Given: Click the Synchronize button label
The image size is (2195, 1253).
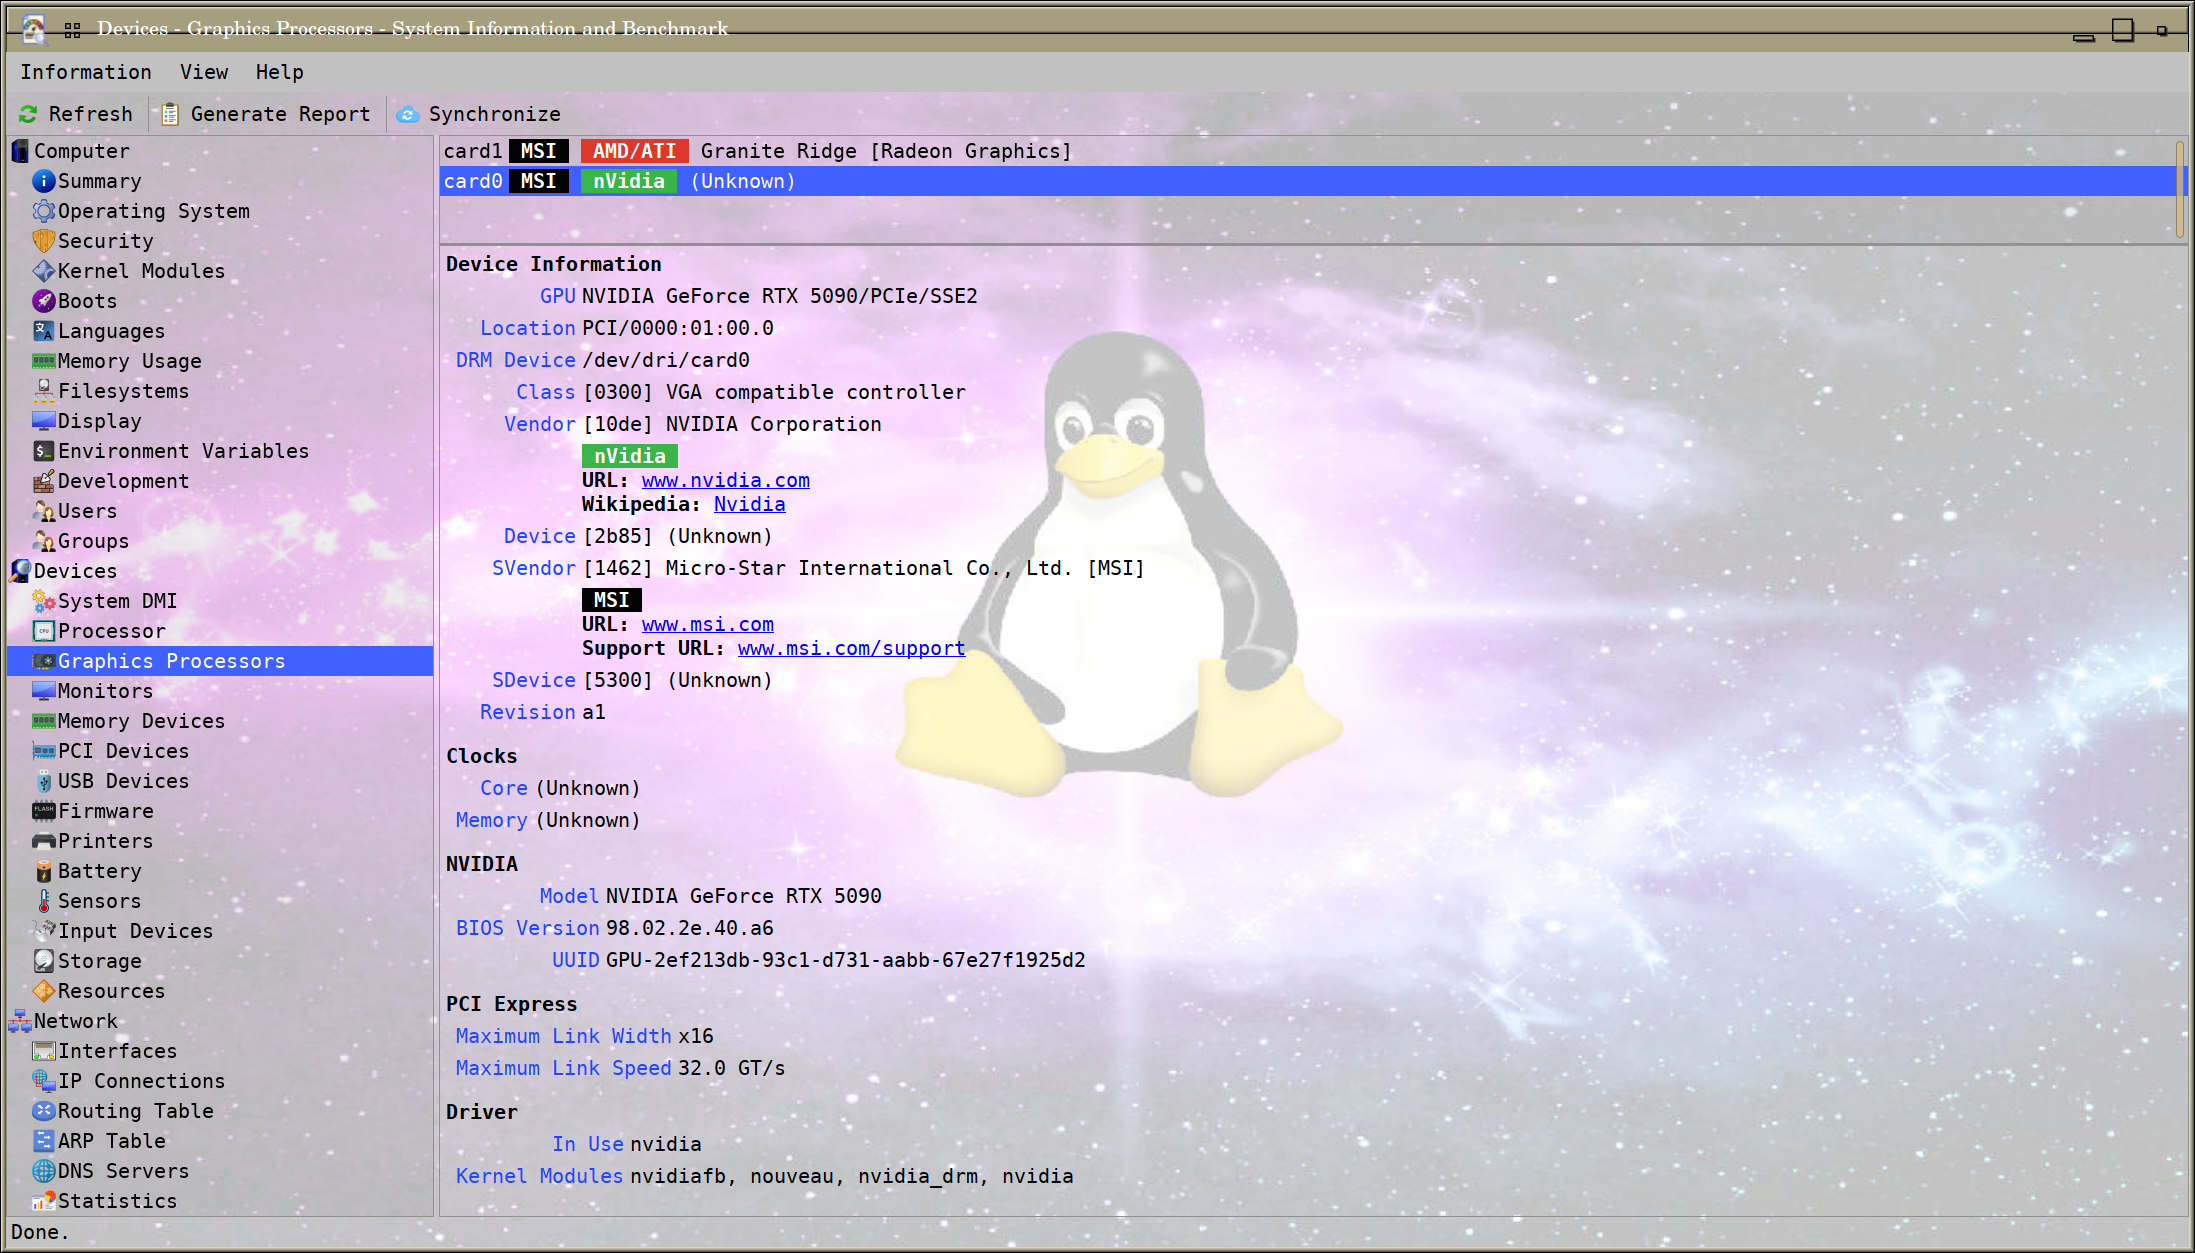Looking at the screenshot, I should (495, 114).
